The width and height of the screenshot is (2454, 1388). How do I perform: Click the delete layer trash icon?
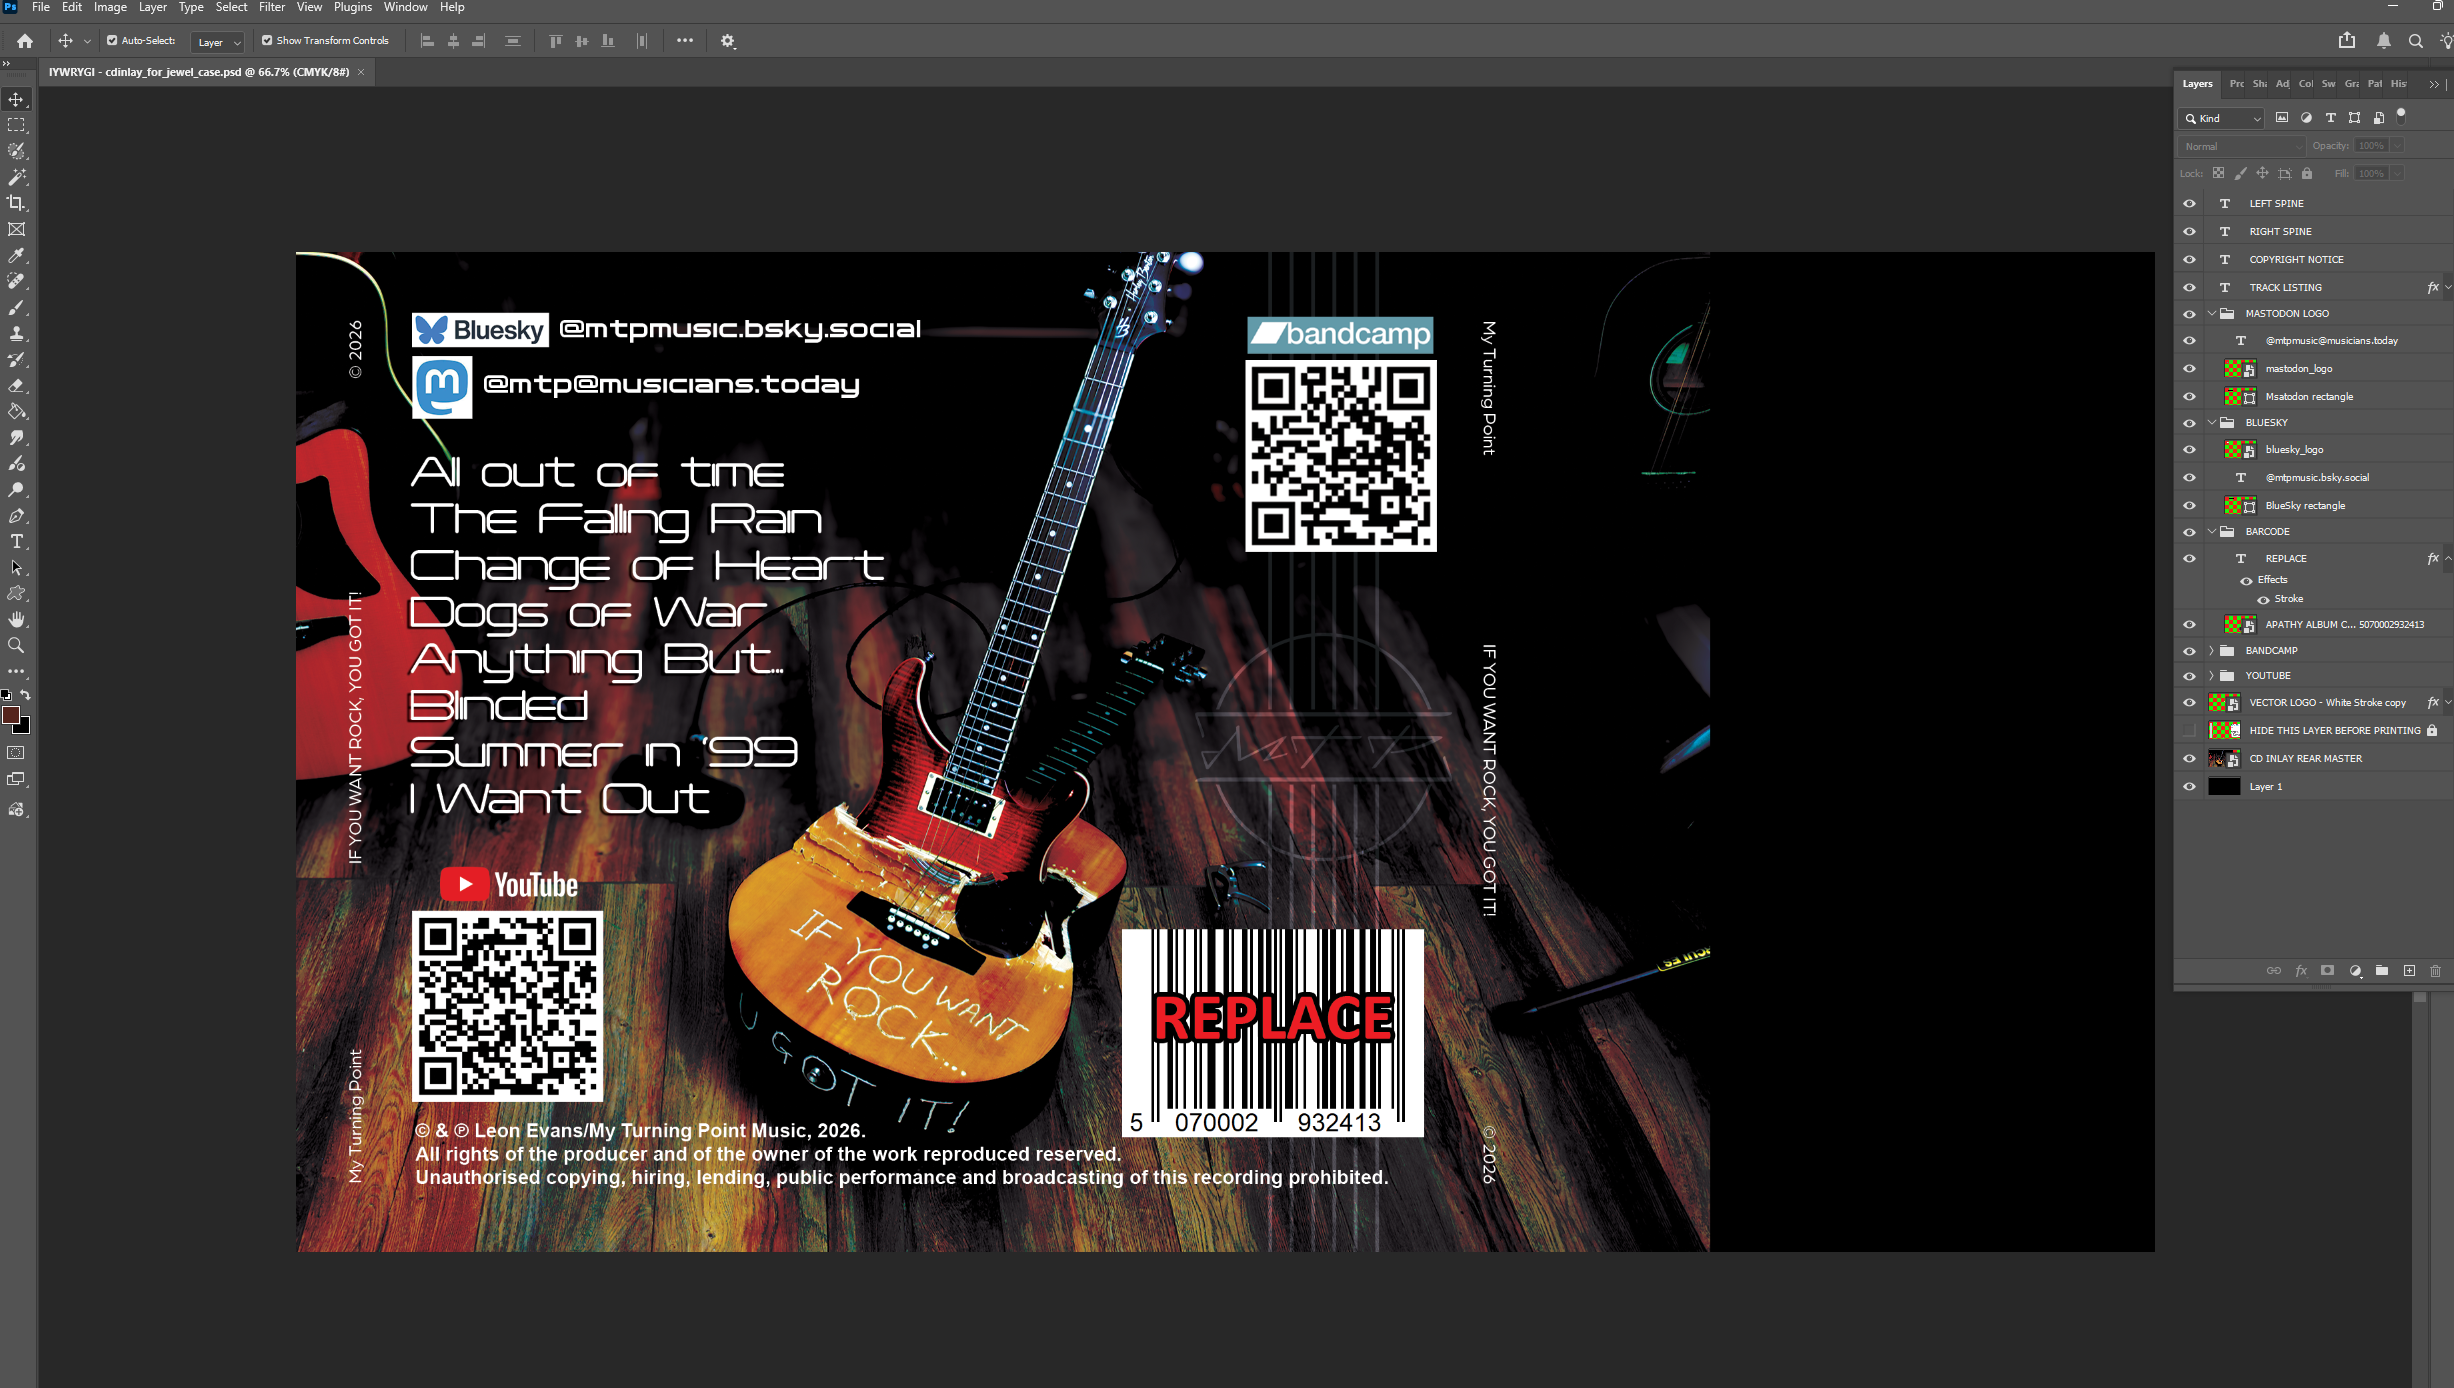[2435, 971]
